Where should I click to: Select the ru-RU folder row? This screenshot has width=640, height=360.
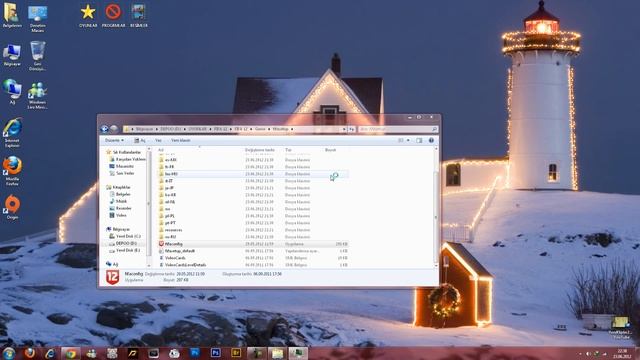pyautogui.click(x=253, y=237)
